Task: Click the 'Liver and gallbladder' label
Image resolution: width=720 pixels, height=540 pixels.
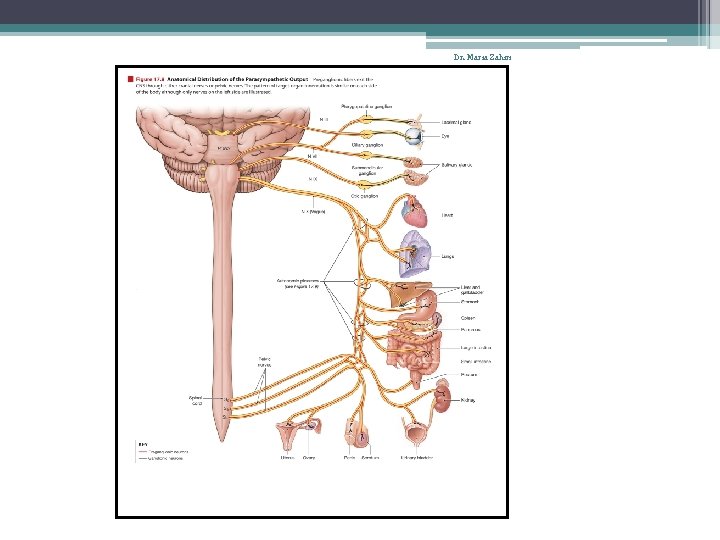Action: pos(472,289)
